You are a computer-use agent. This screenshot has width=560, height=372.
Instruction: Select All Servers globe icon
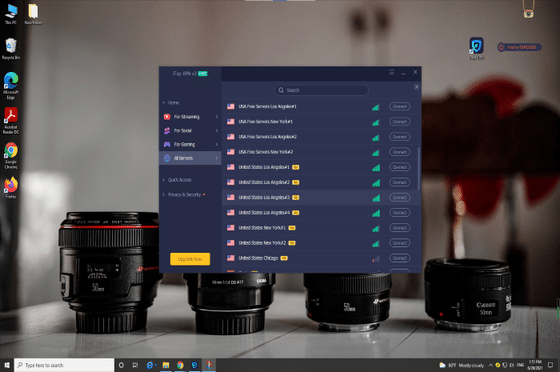click(167, 158)
